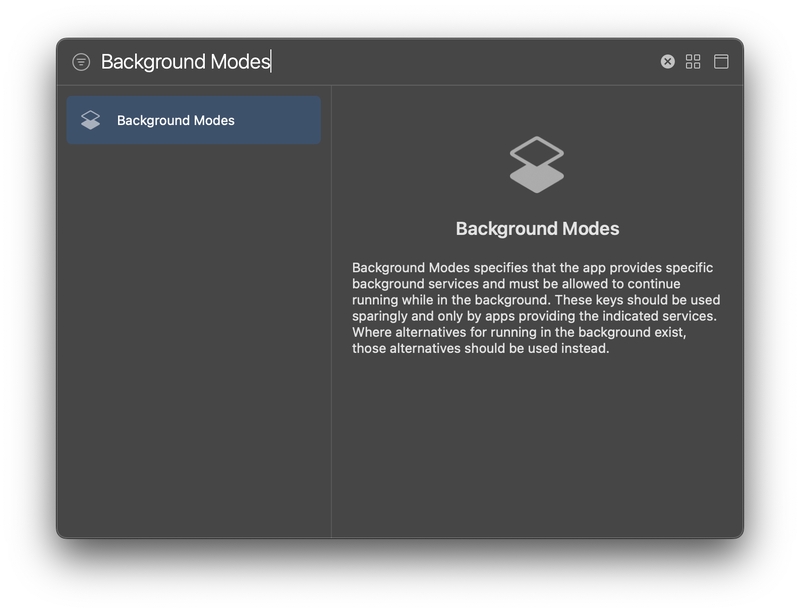The width and height of the screenshot is (800, 613).
Task: Toggle the details panel visibility icon
Action: (721, 62)
